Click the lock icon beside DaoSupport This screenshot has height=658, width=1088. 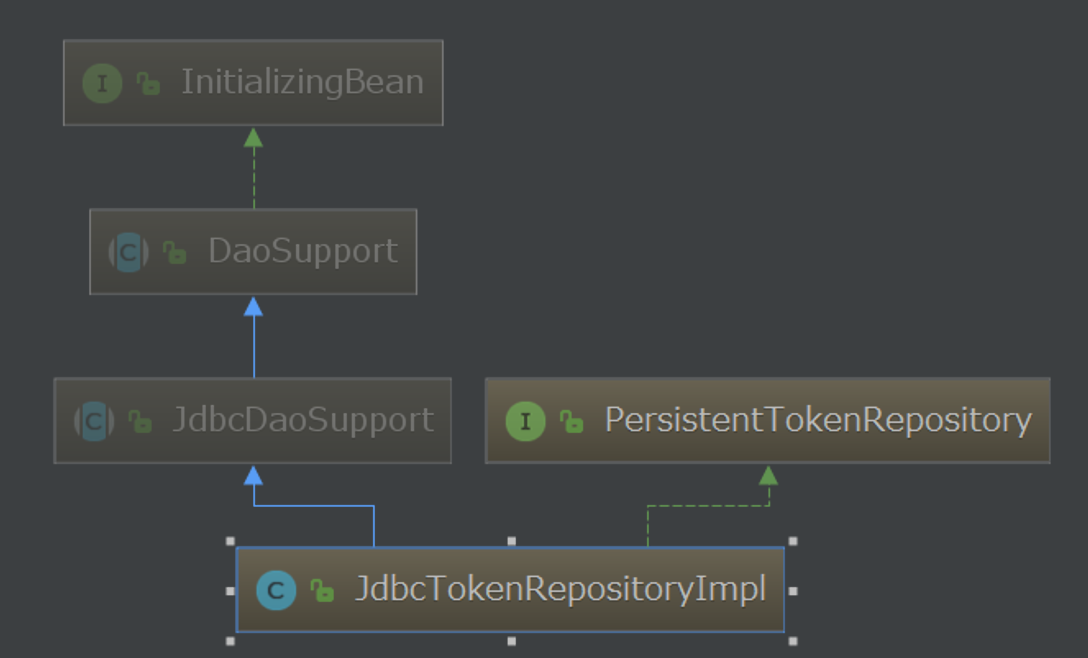click(175, 253)
